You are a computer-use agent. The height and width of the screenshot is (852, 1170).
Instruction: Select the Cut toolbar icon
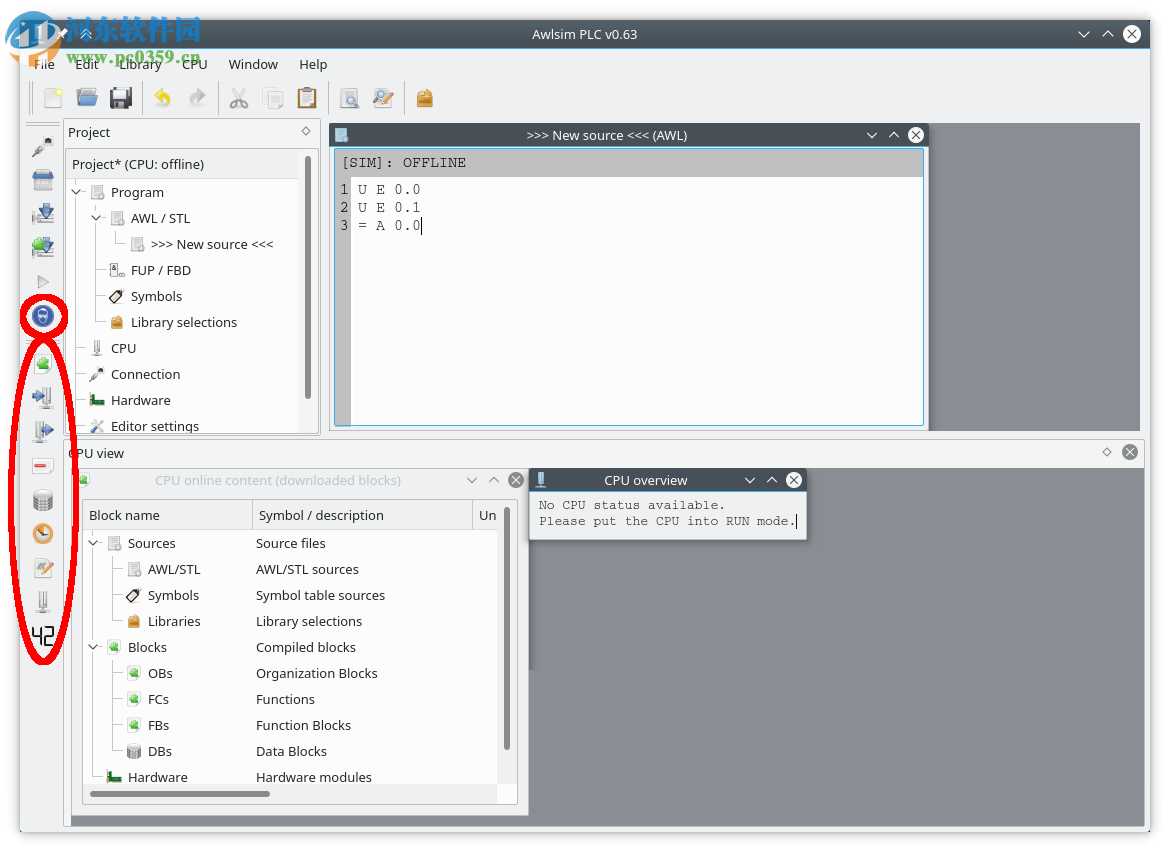coord(239,97)
